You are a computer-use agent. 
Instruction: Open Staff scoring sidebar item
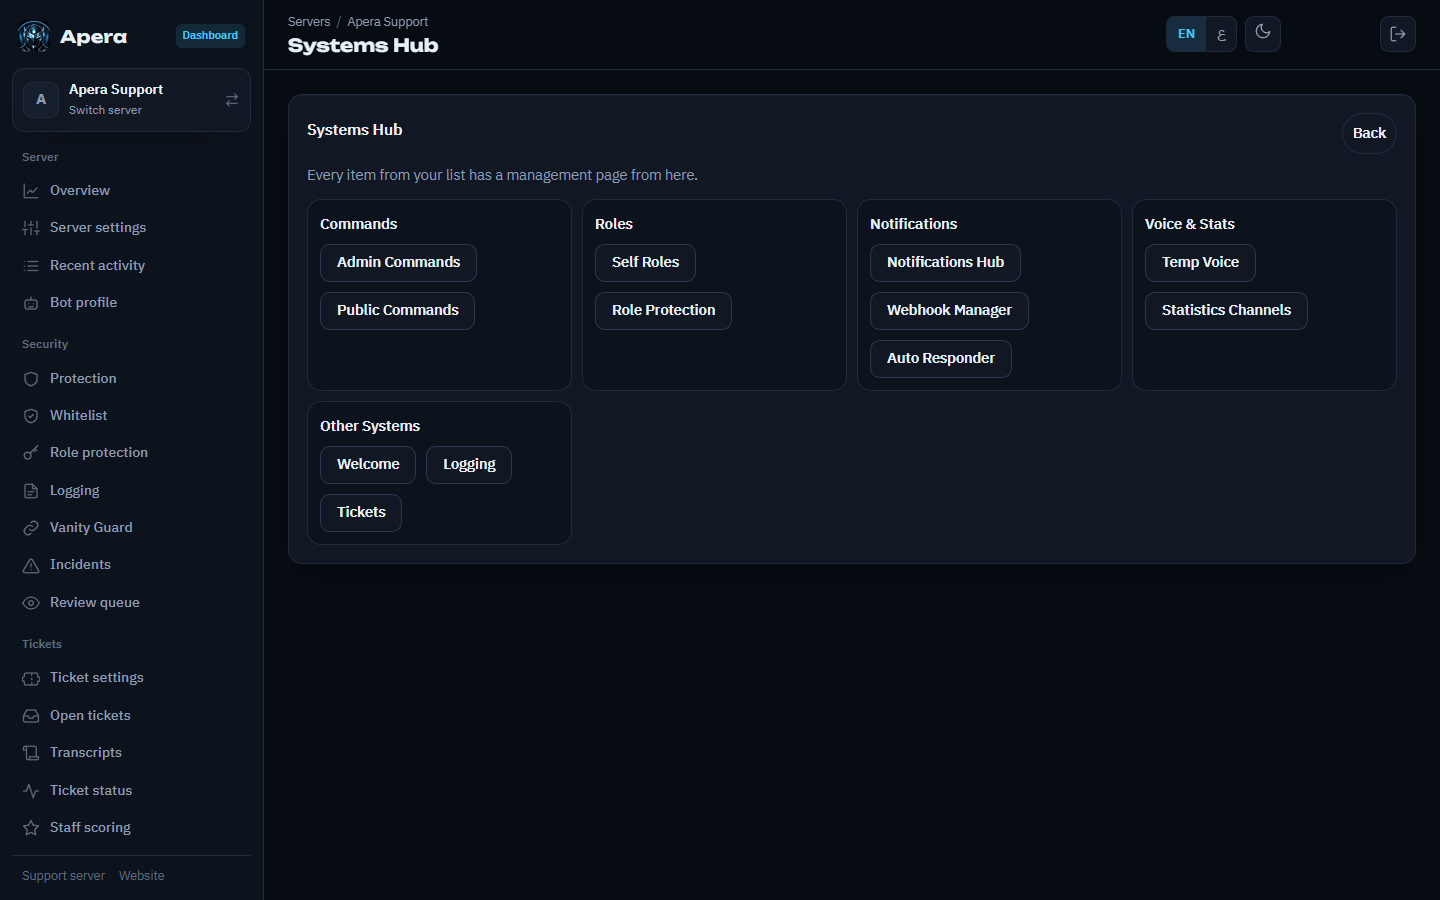[131, 828]
